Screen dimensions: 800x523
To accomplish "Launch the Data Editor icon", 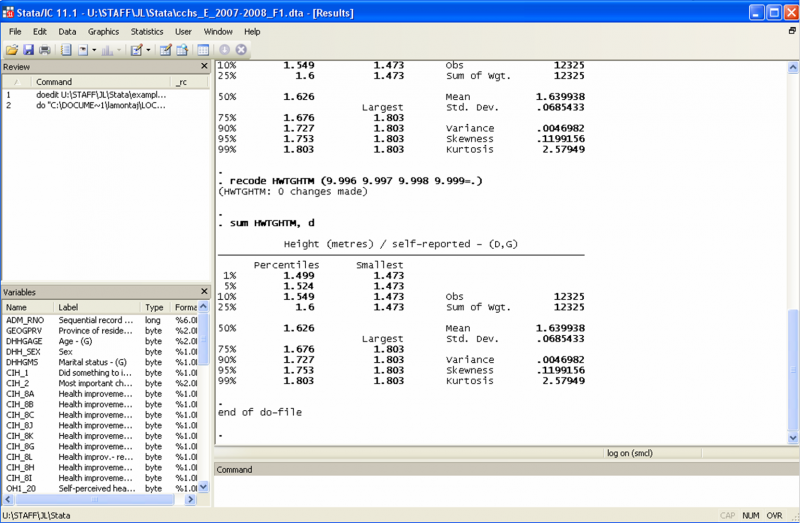I will [165, 49].
